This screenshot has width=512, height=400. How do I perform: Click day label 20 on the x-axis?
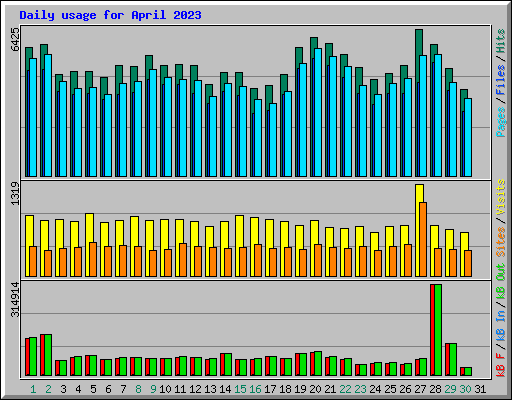click(315, 389)
